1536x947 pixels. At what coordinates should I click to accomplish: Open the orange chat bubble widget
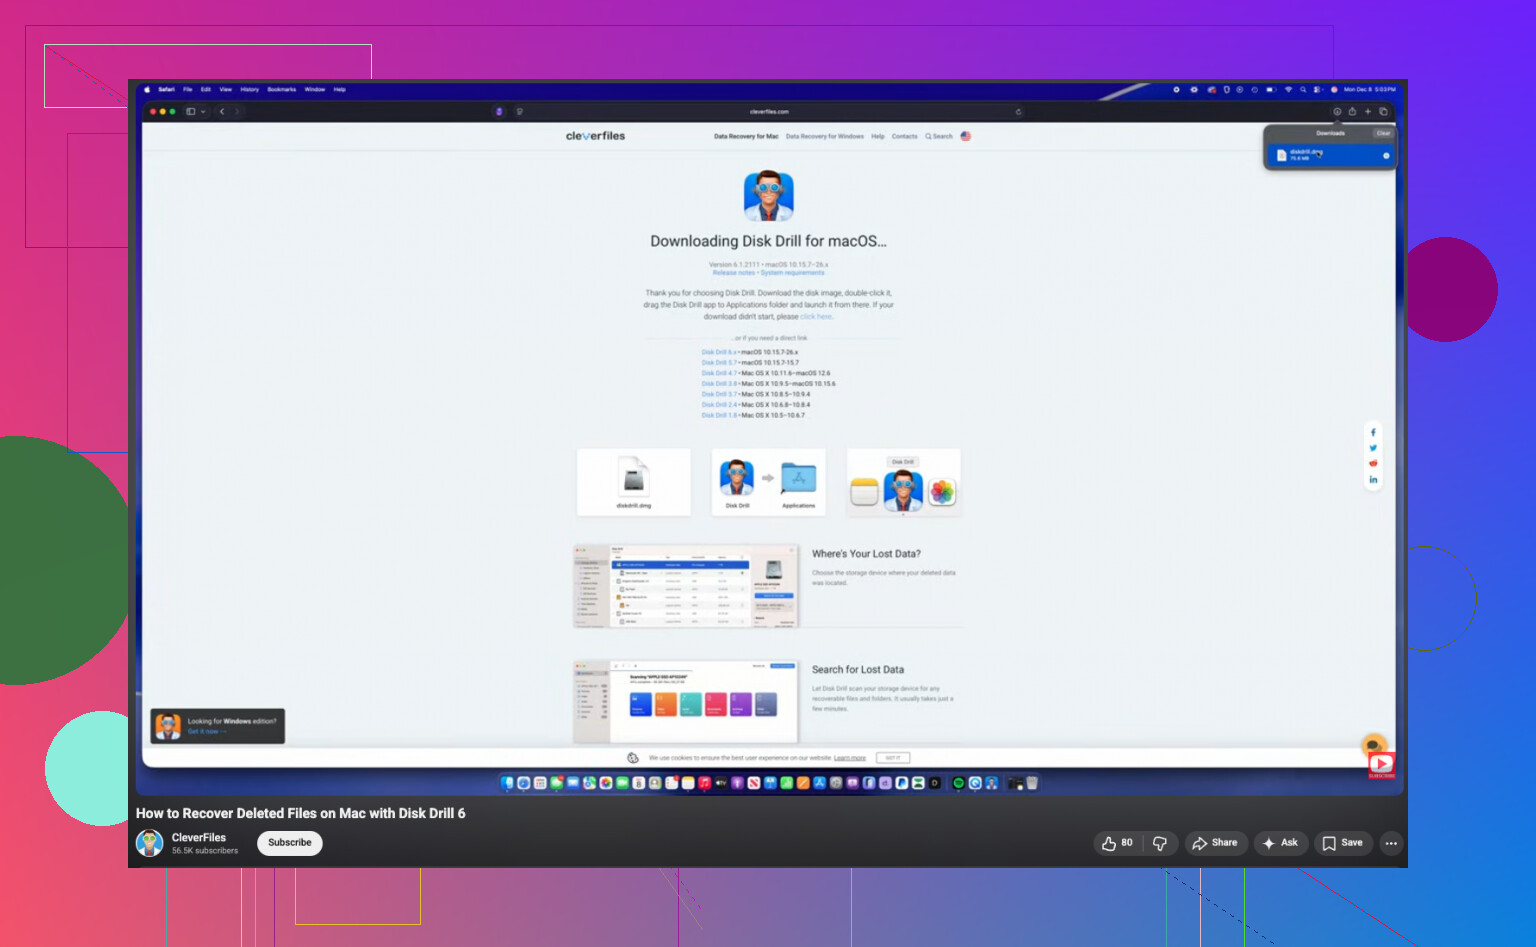pos(1374,745)
